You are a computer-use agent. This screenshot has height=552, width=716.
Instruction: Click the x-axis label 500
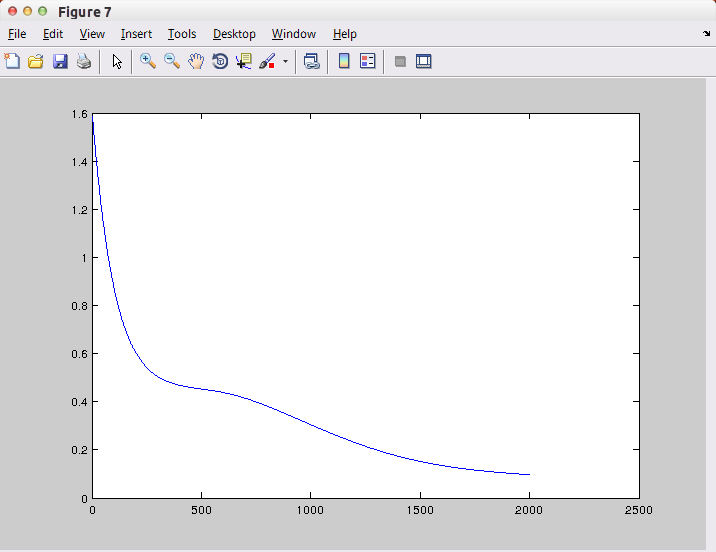(x=201, y=510)
